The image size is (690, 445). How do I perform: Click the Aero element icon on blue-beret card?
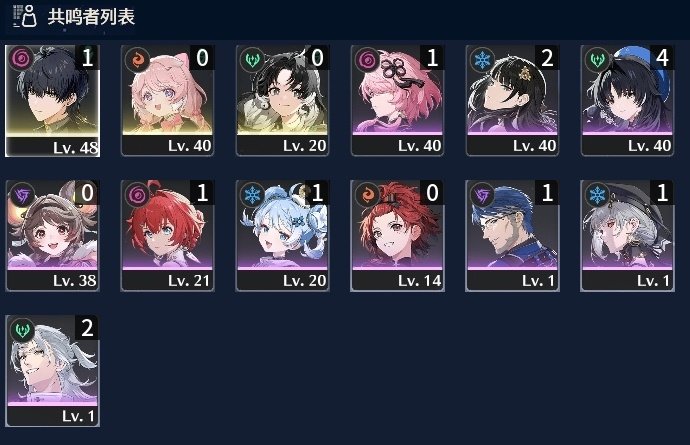[597, 59]
